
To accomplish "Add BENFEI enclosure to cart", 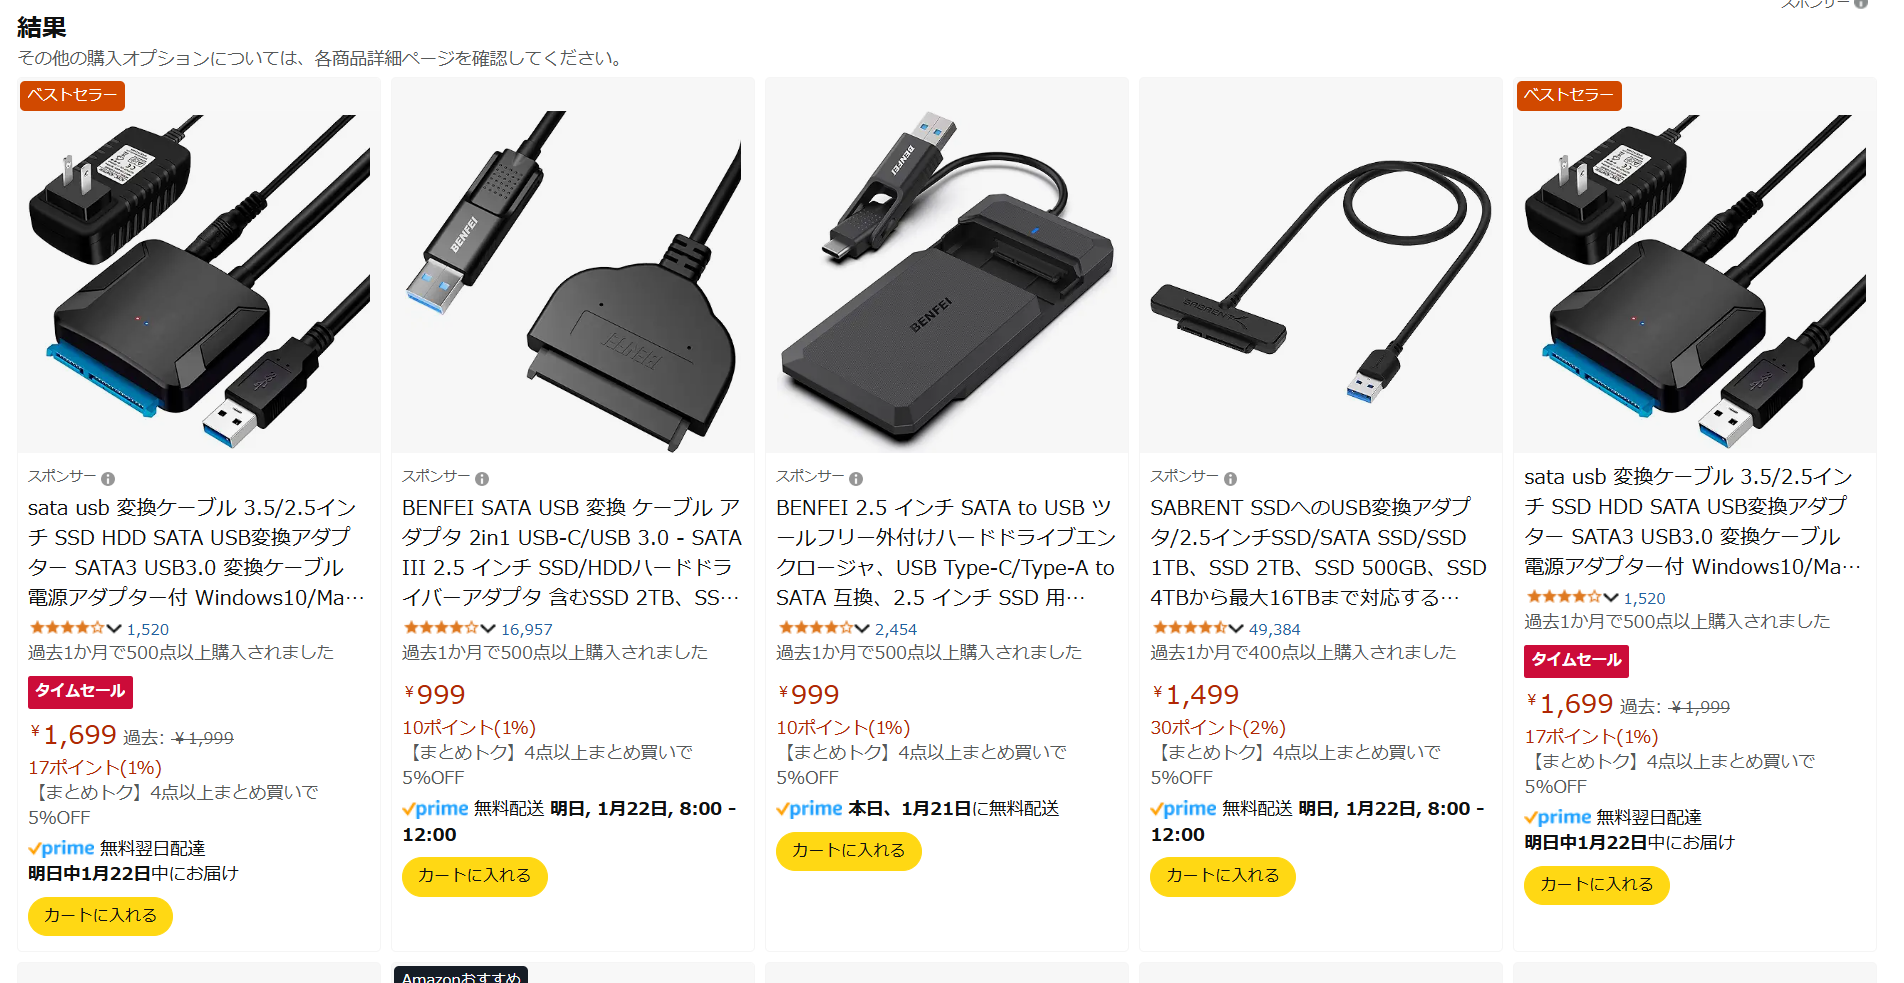I will [848, 851].
